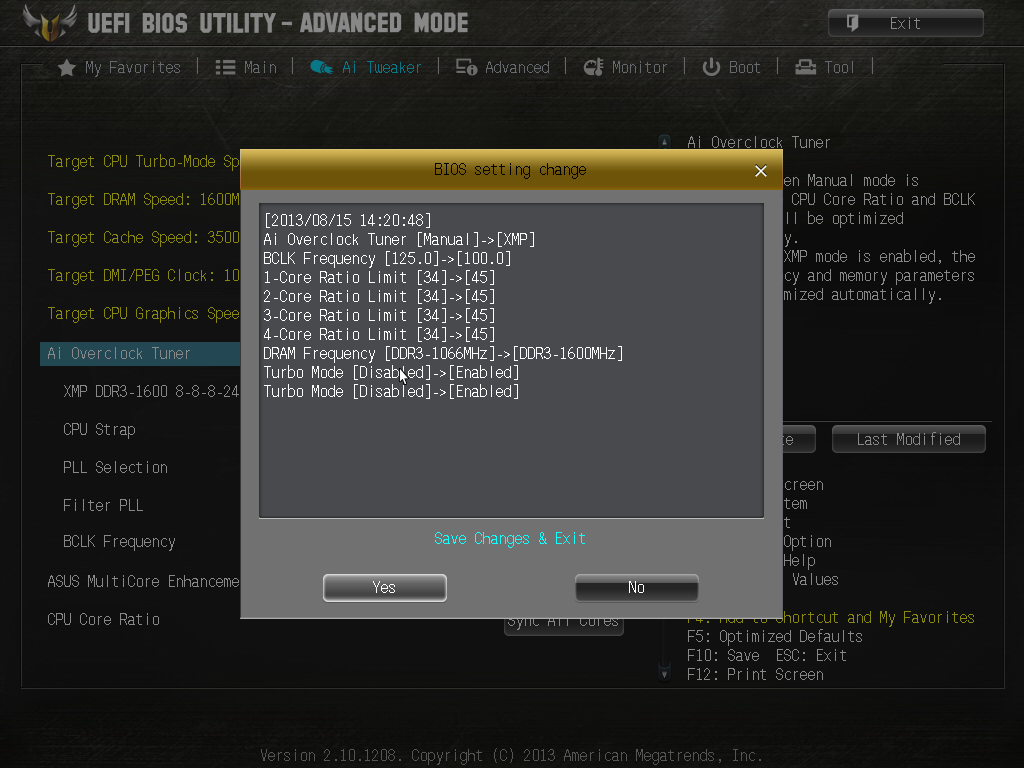Click the DRAM Frequency DDR3-1066MHz change line

(443, 353)
